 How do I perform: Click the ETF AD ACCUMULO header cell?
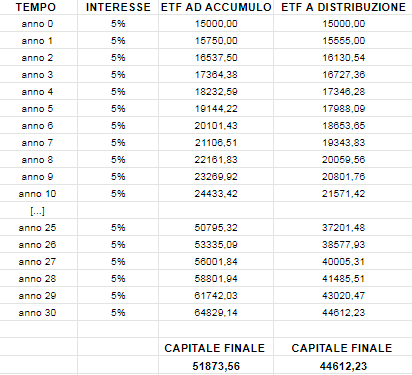[216, 7]
